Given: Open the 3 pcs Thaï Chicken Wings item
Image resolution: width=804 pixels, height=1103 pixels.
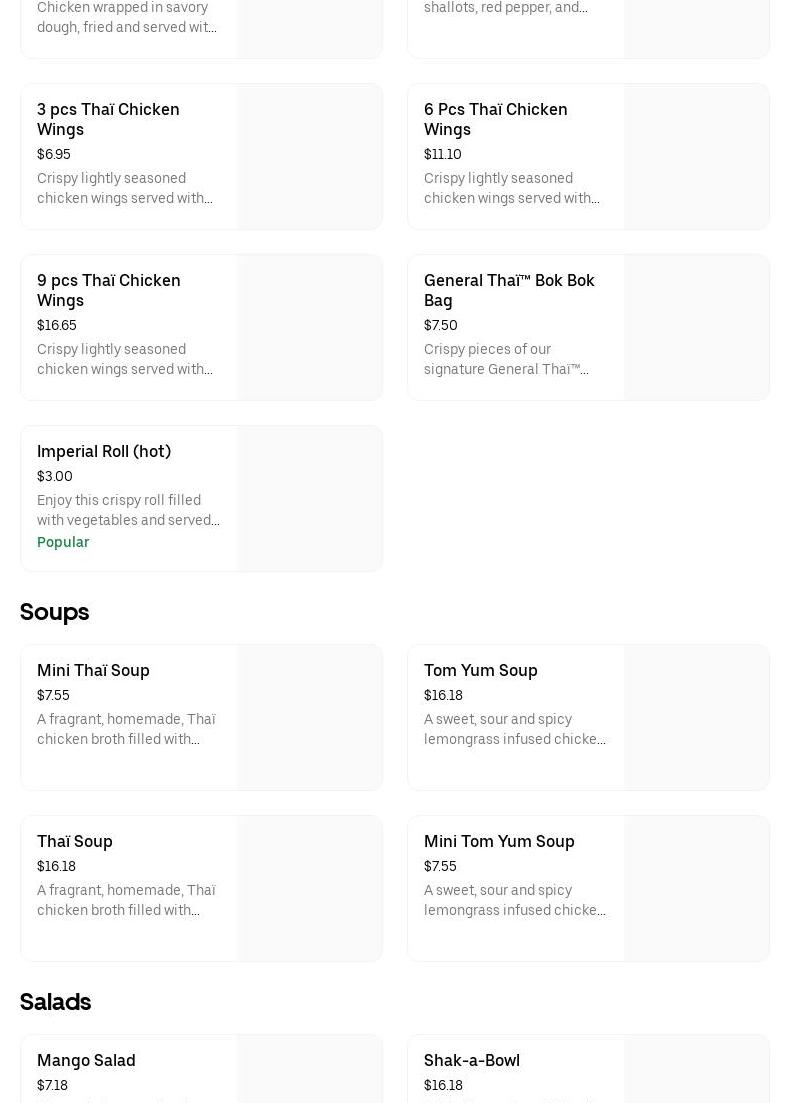Looking at the screenshot, I should (x=108, y=119).
